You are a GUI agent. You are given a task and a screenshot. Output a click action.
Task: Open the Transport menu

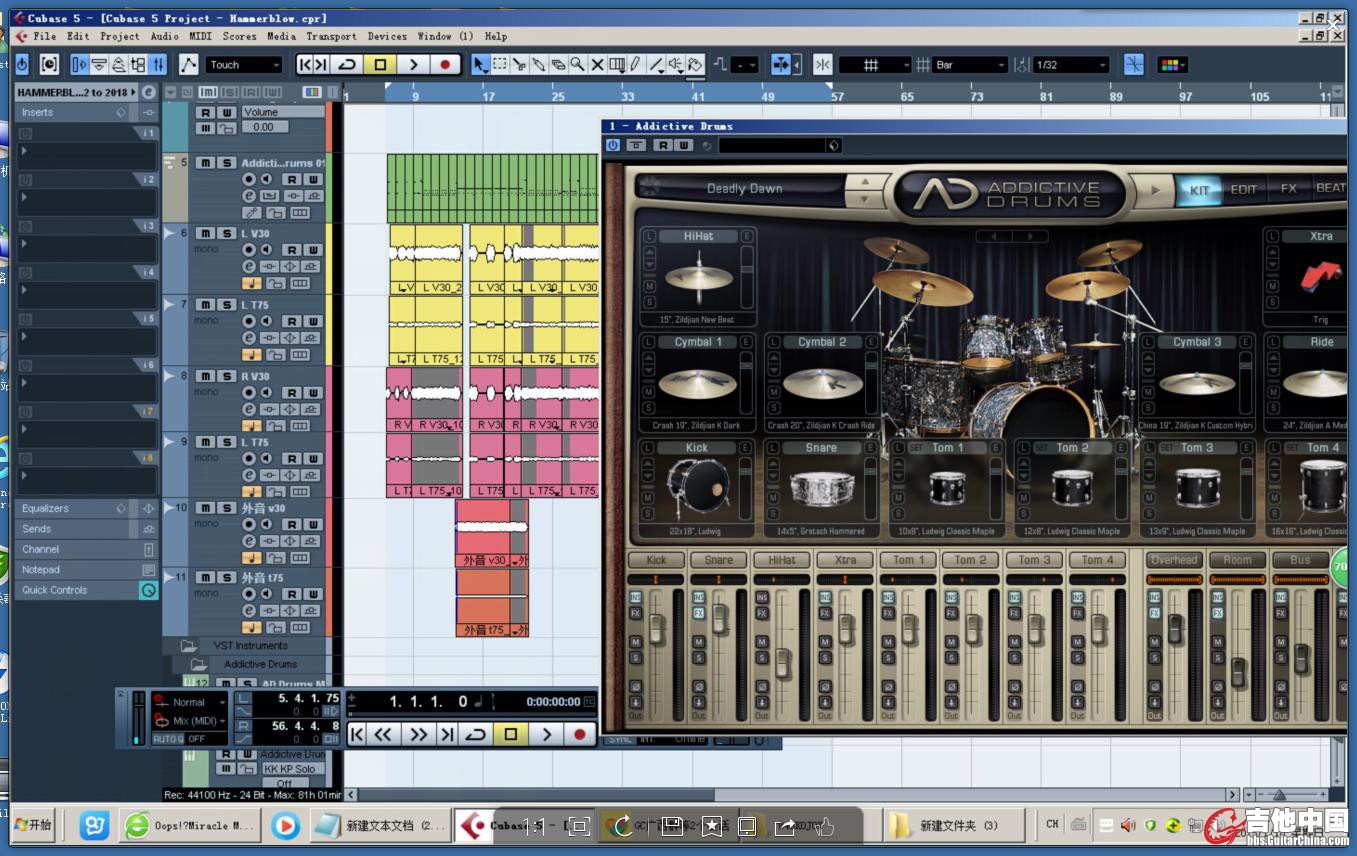331,36
